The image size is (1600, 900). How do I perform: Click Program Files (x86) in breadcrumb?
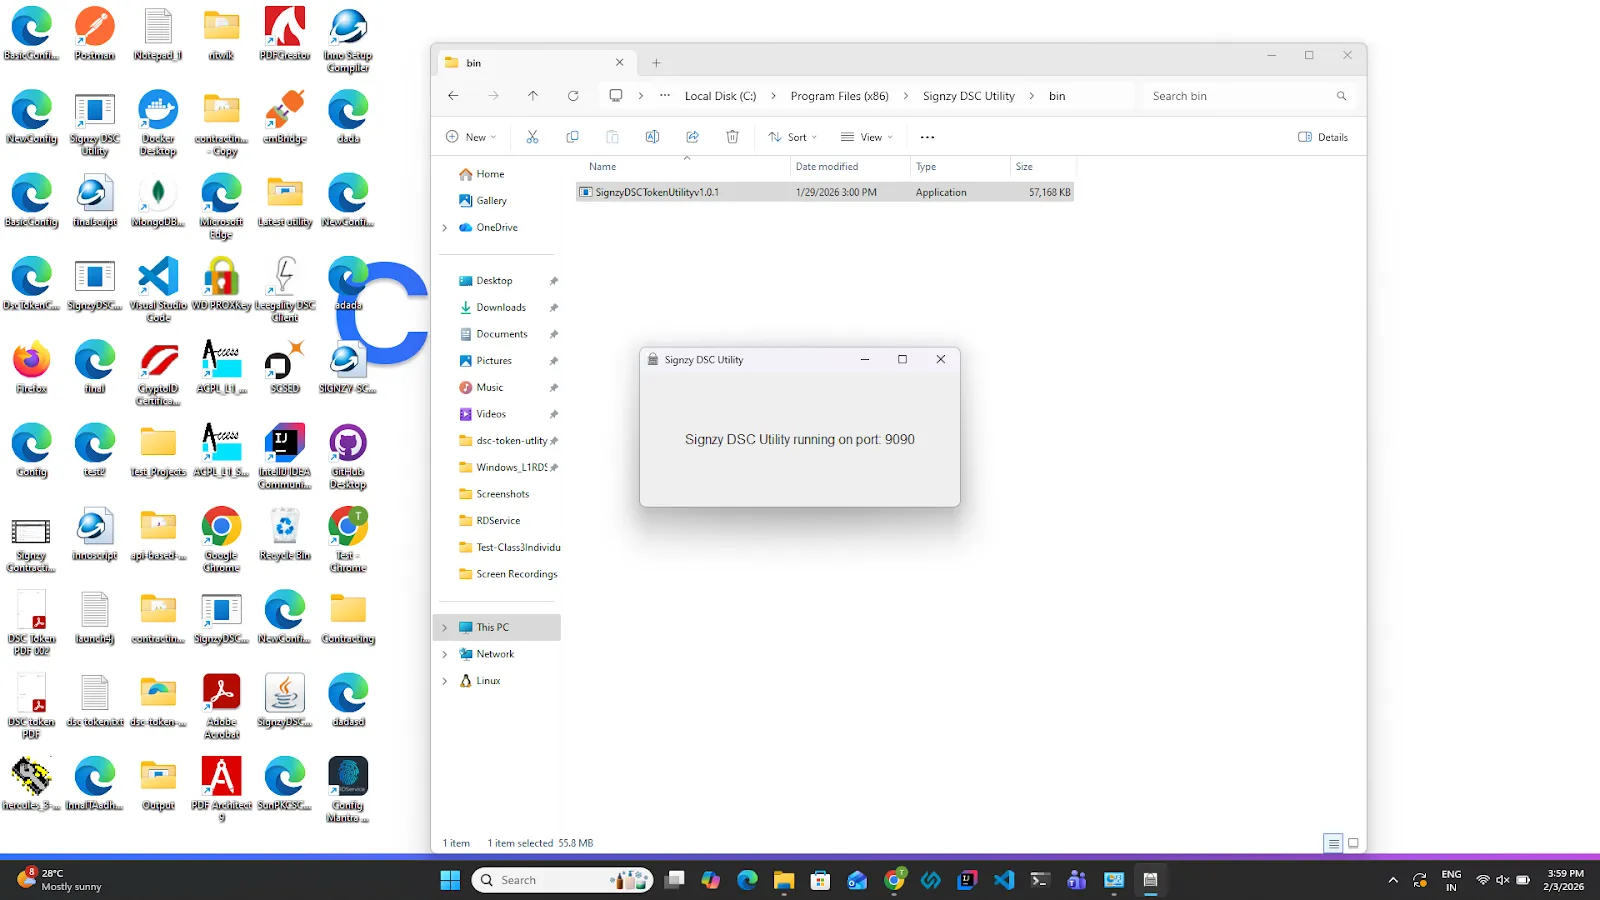(x=839, y=96)
